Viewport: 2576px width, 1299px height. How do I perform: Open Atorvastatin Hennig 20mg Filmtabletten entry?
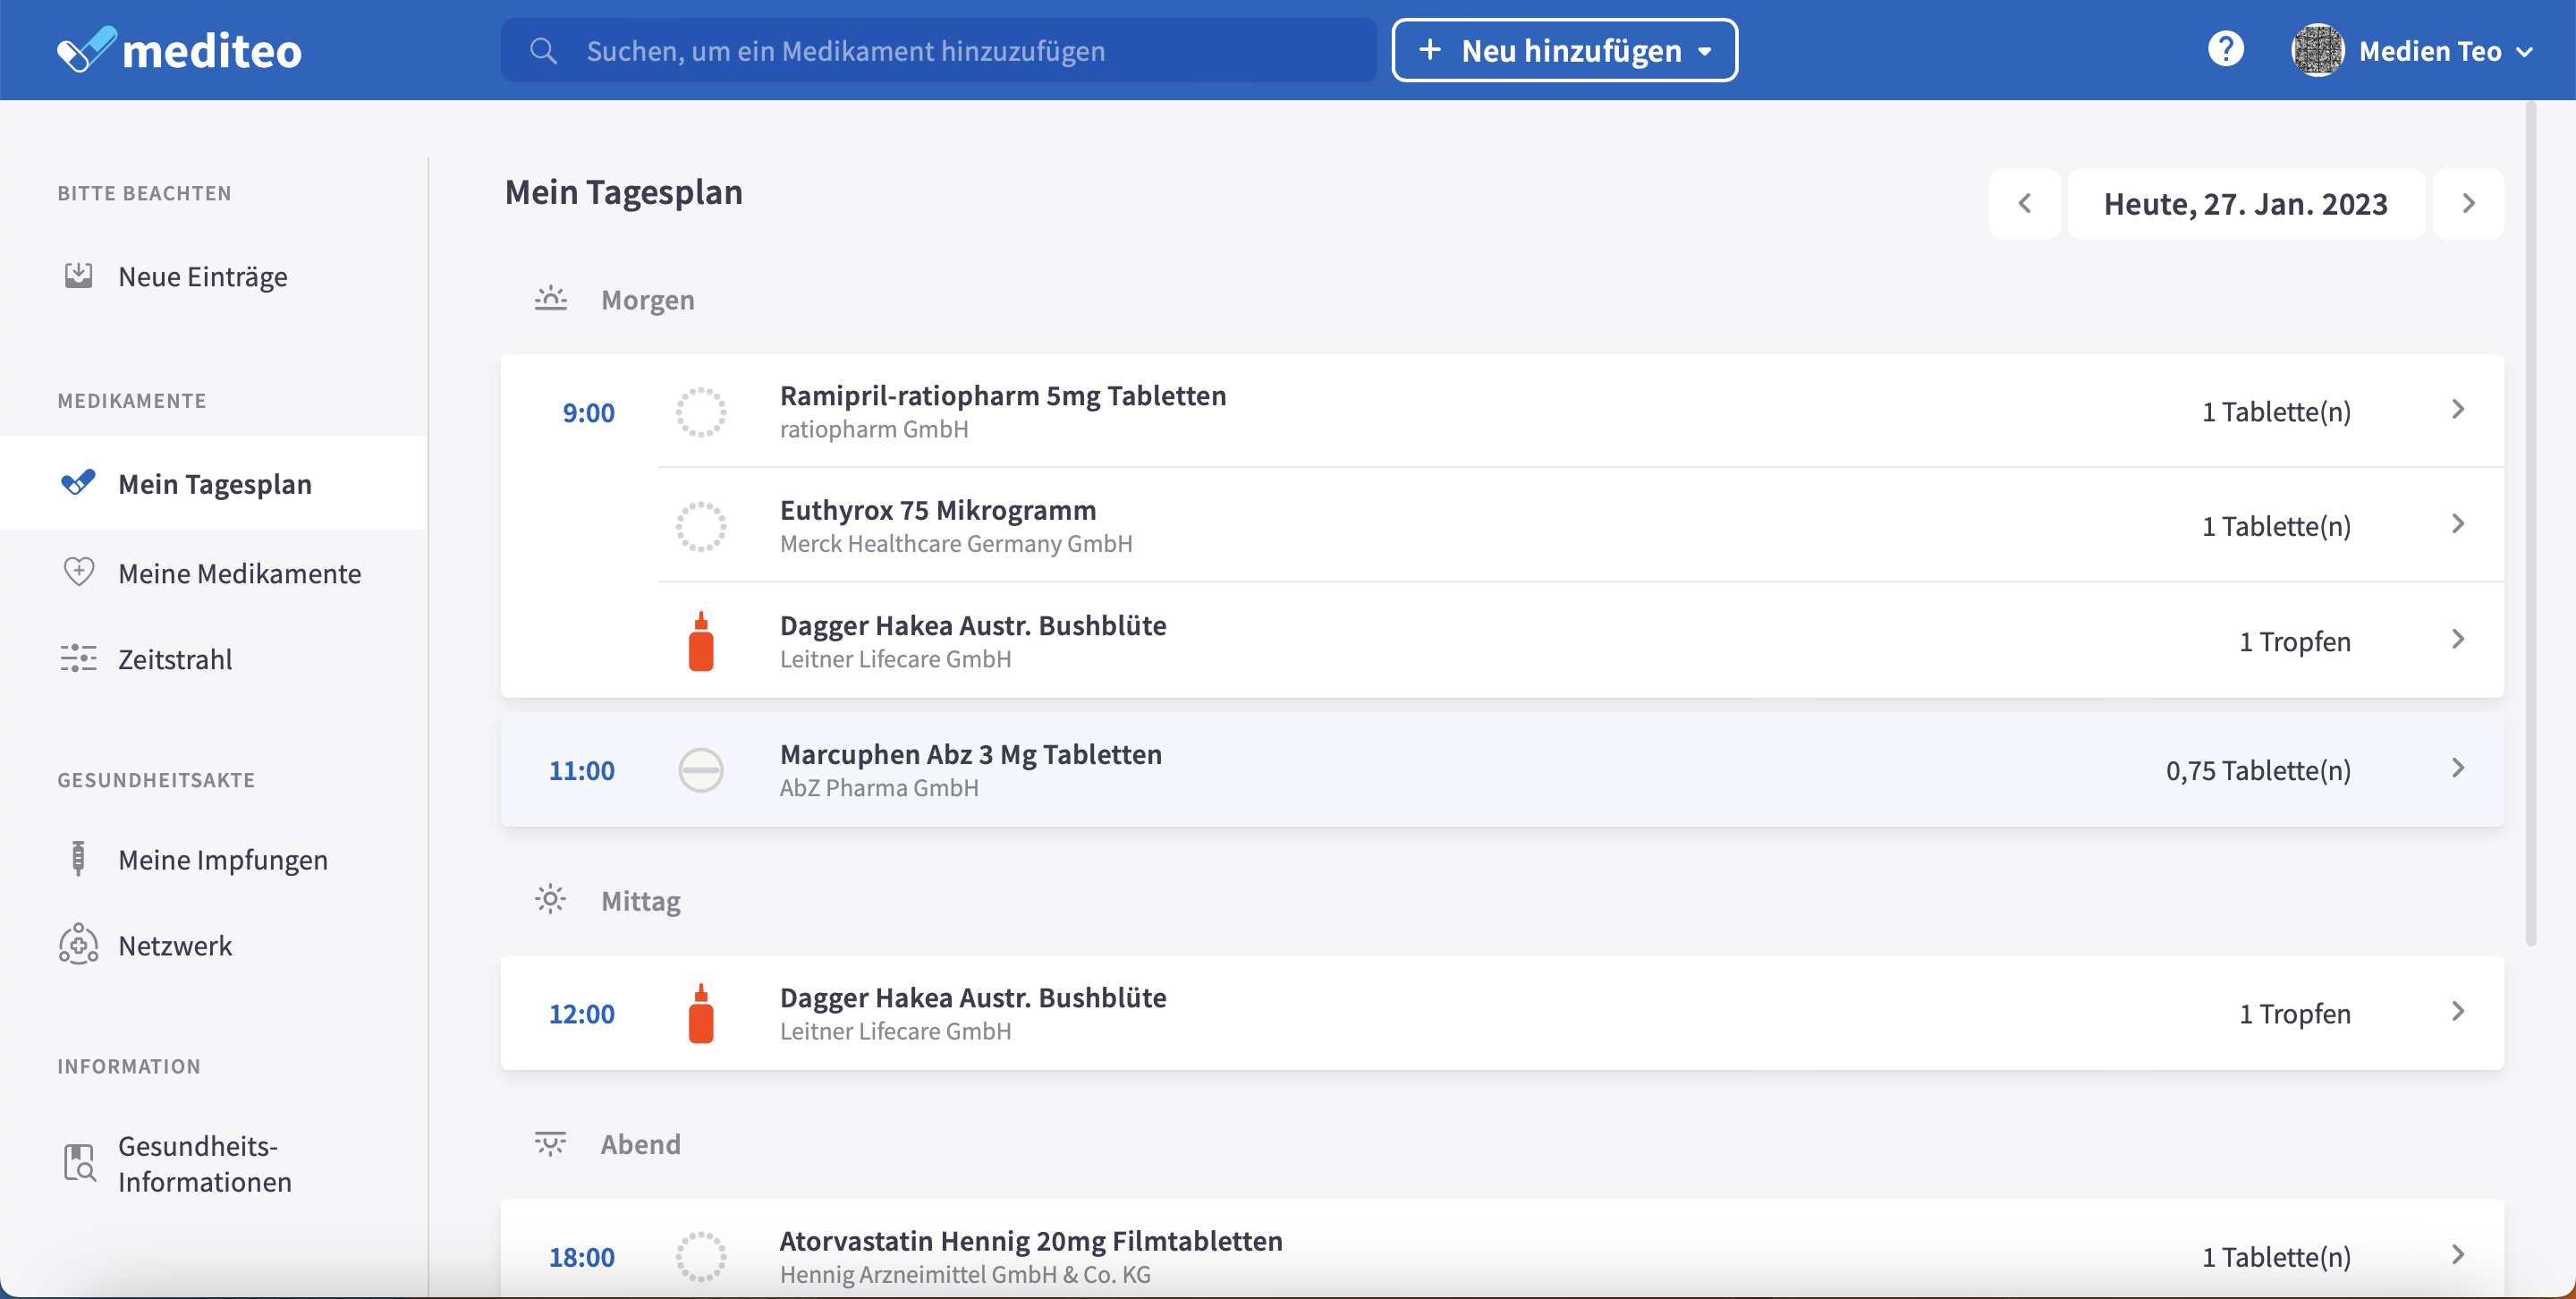(1502, 1250)
